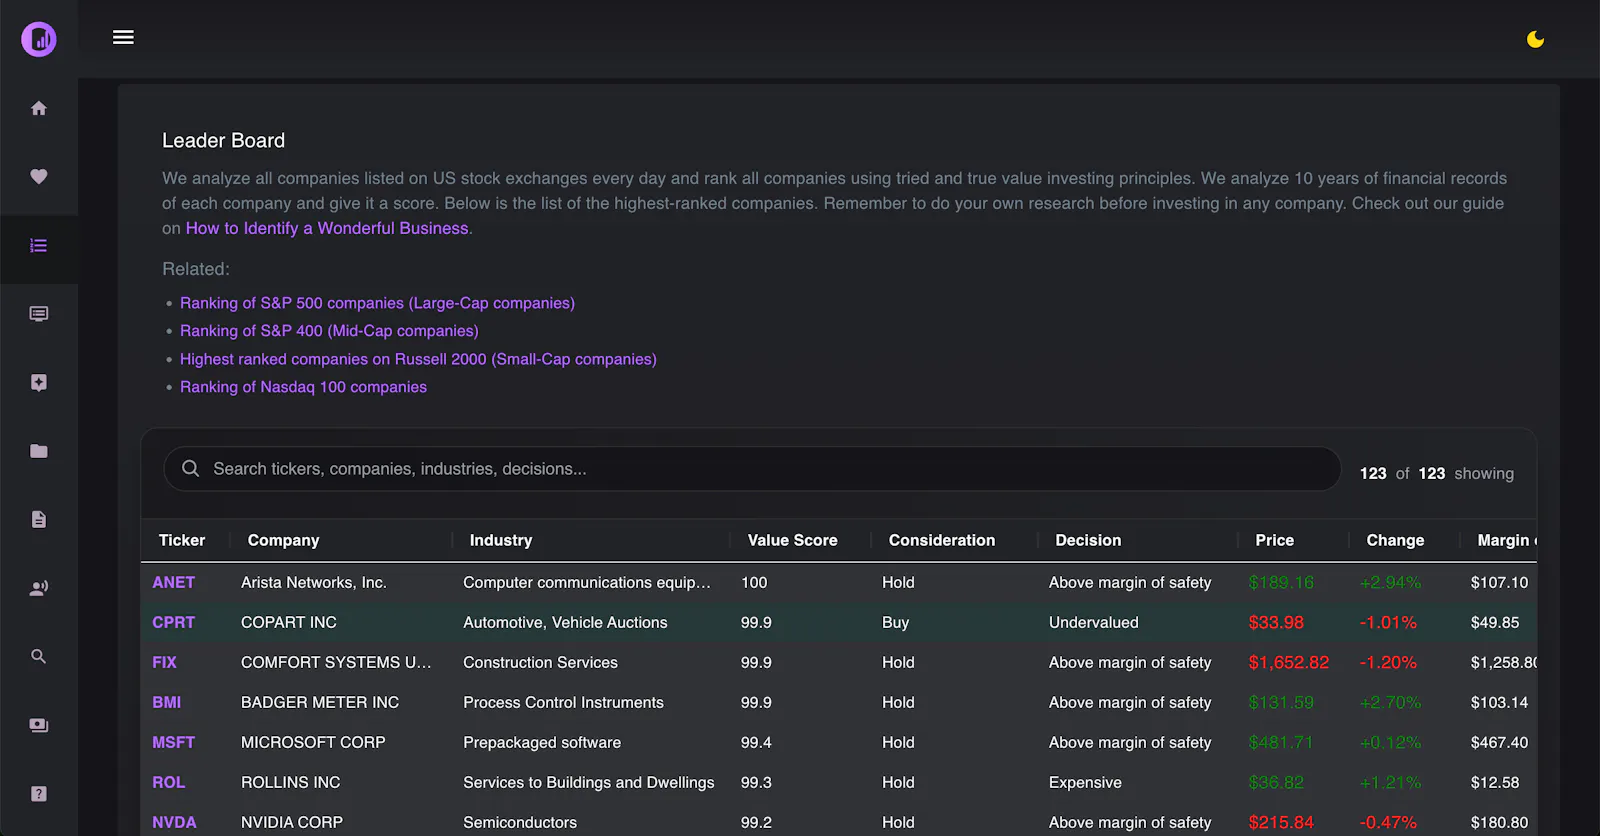The width and height of the screenshot is (1600, 836).
Task: Click the person voice sidebar icon
Action: (39, 588)
